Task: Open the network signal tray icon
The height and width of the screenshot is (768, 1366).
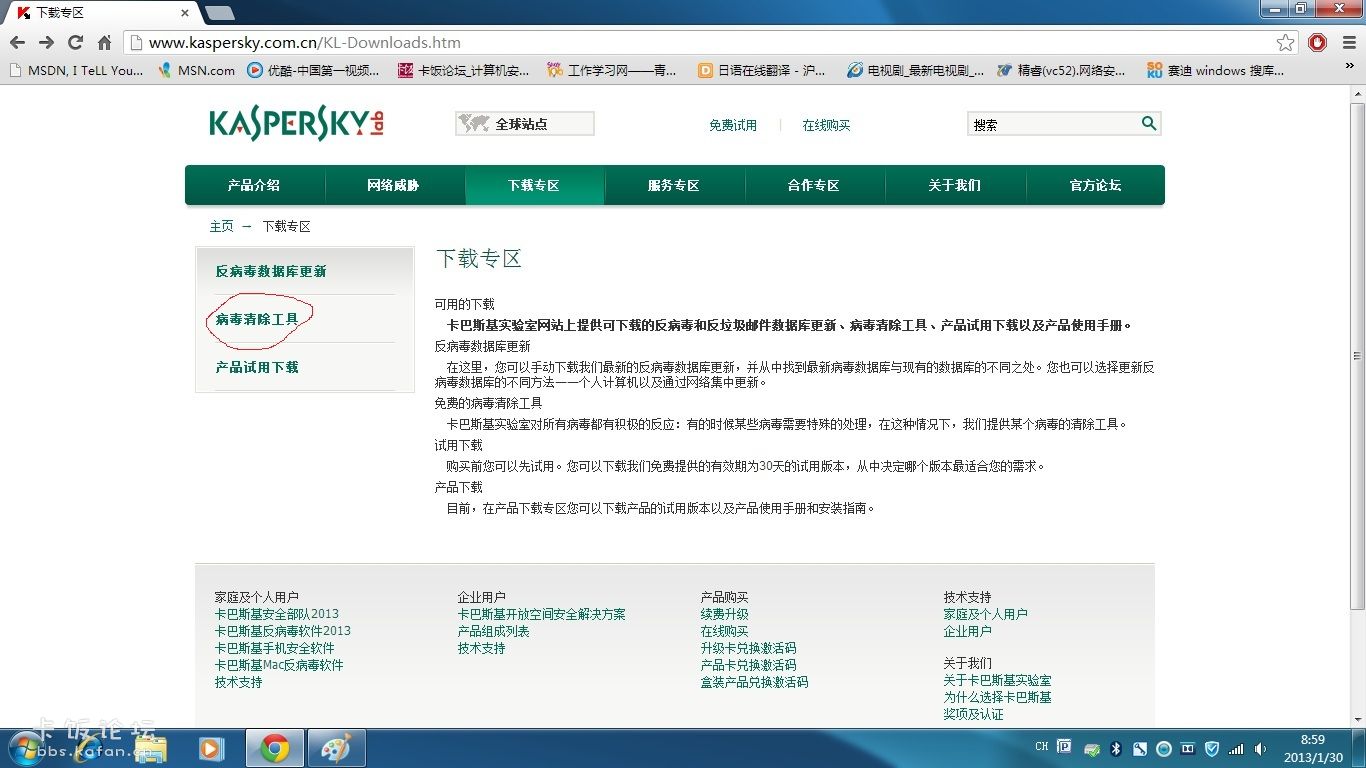Action: (x=1237, y=748)
